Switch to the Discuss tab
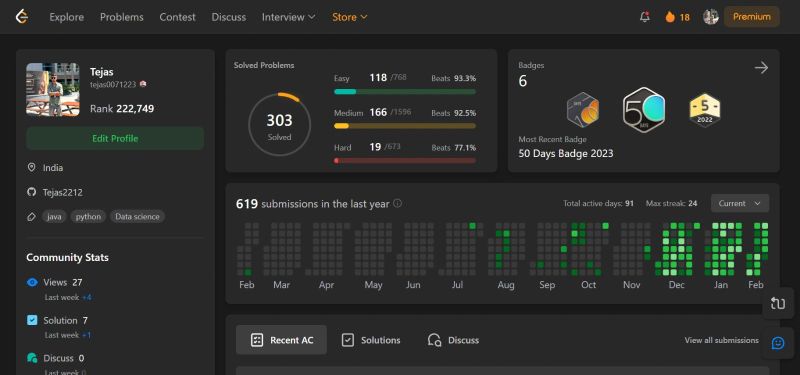Image resolution: width=800 pixels, height=375 pixels. (x=454, y=340)
